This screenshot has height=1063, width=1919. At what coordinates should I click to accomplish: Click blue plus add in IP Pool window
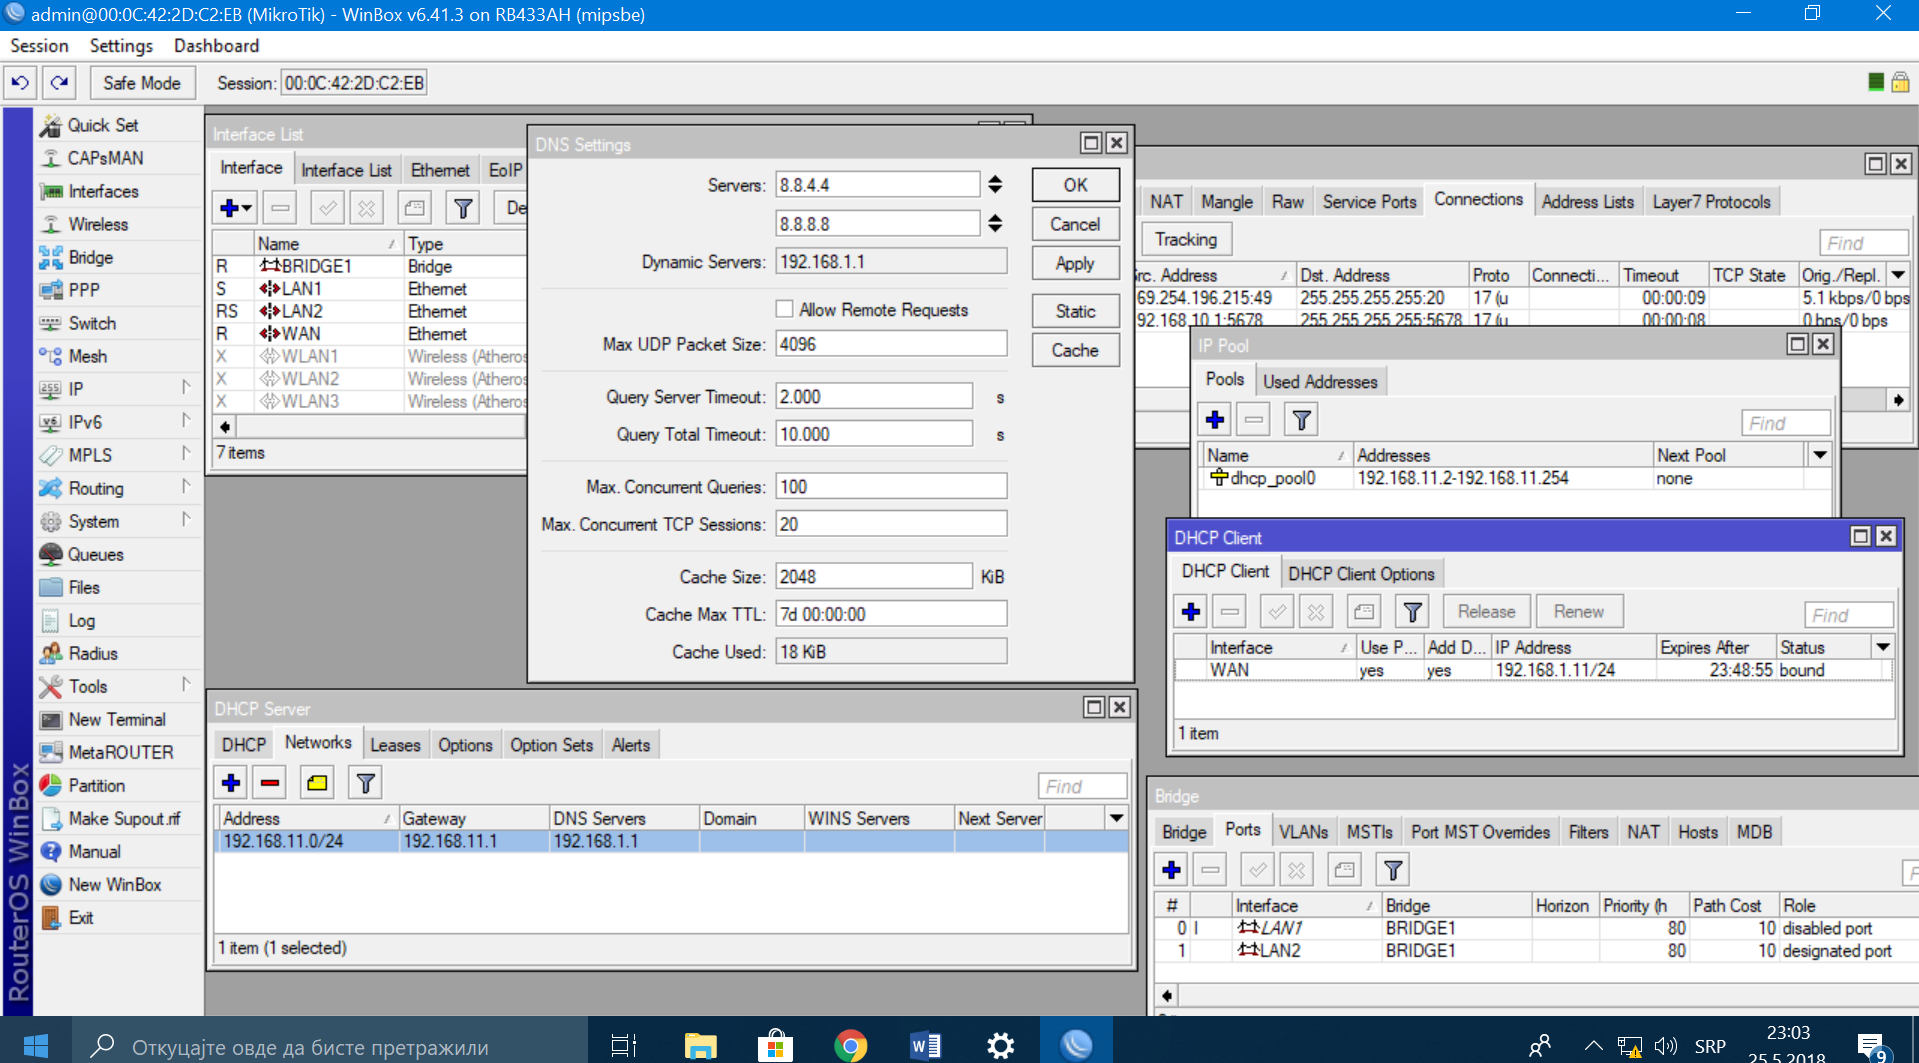[1215, 420]
